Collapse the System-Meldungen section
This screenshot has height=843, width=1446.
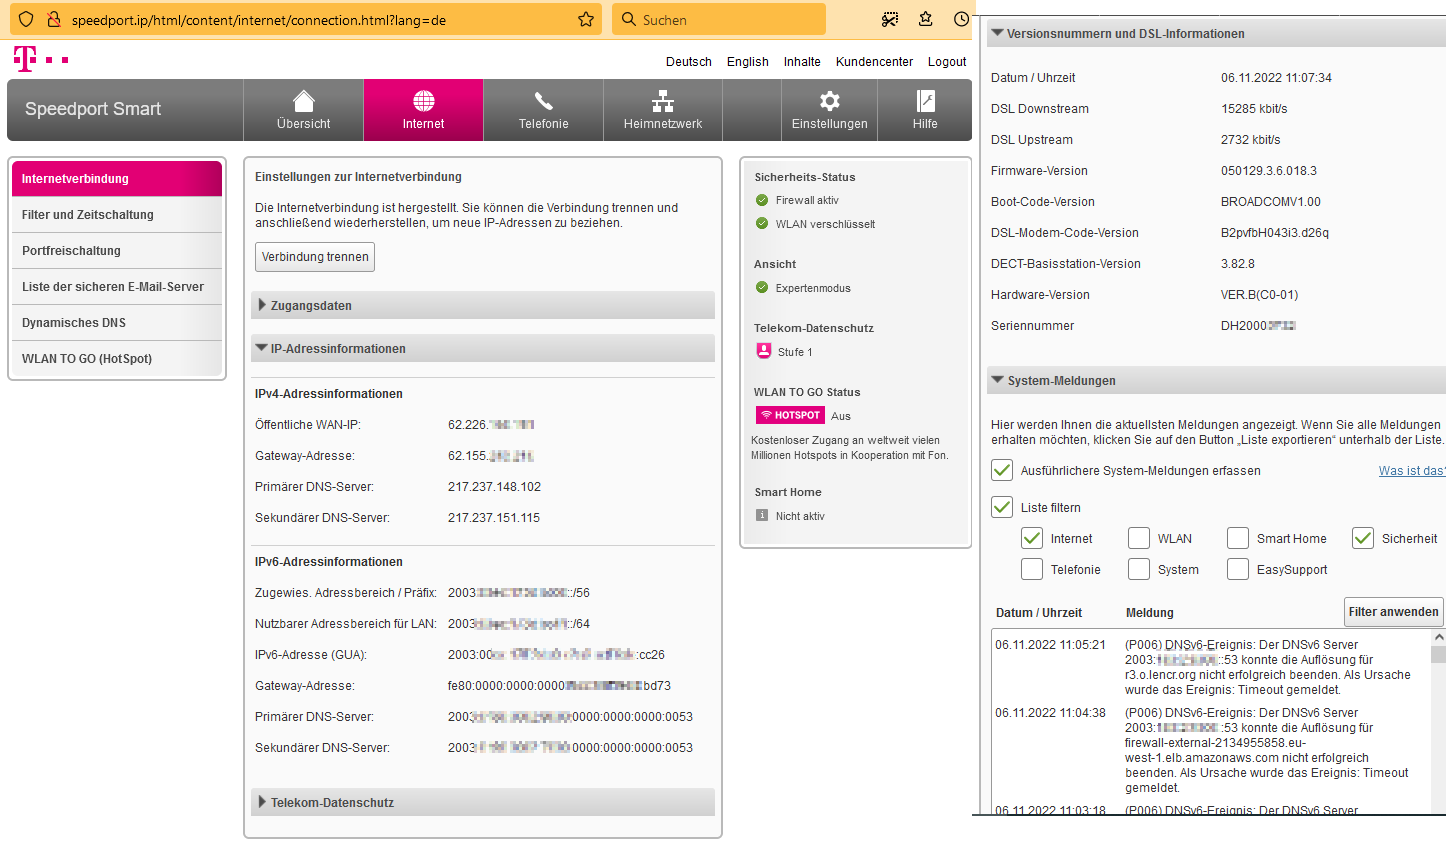(1215, 380)
